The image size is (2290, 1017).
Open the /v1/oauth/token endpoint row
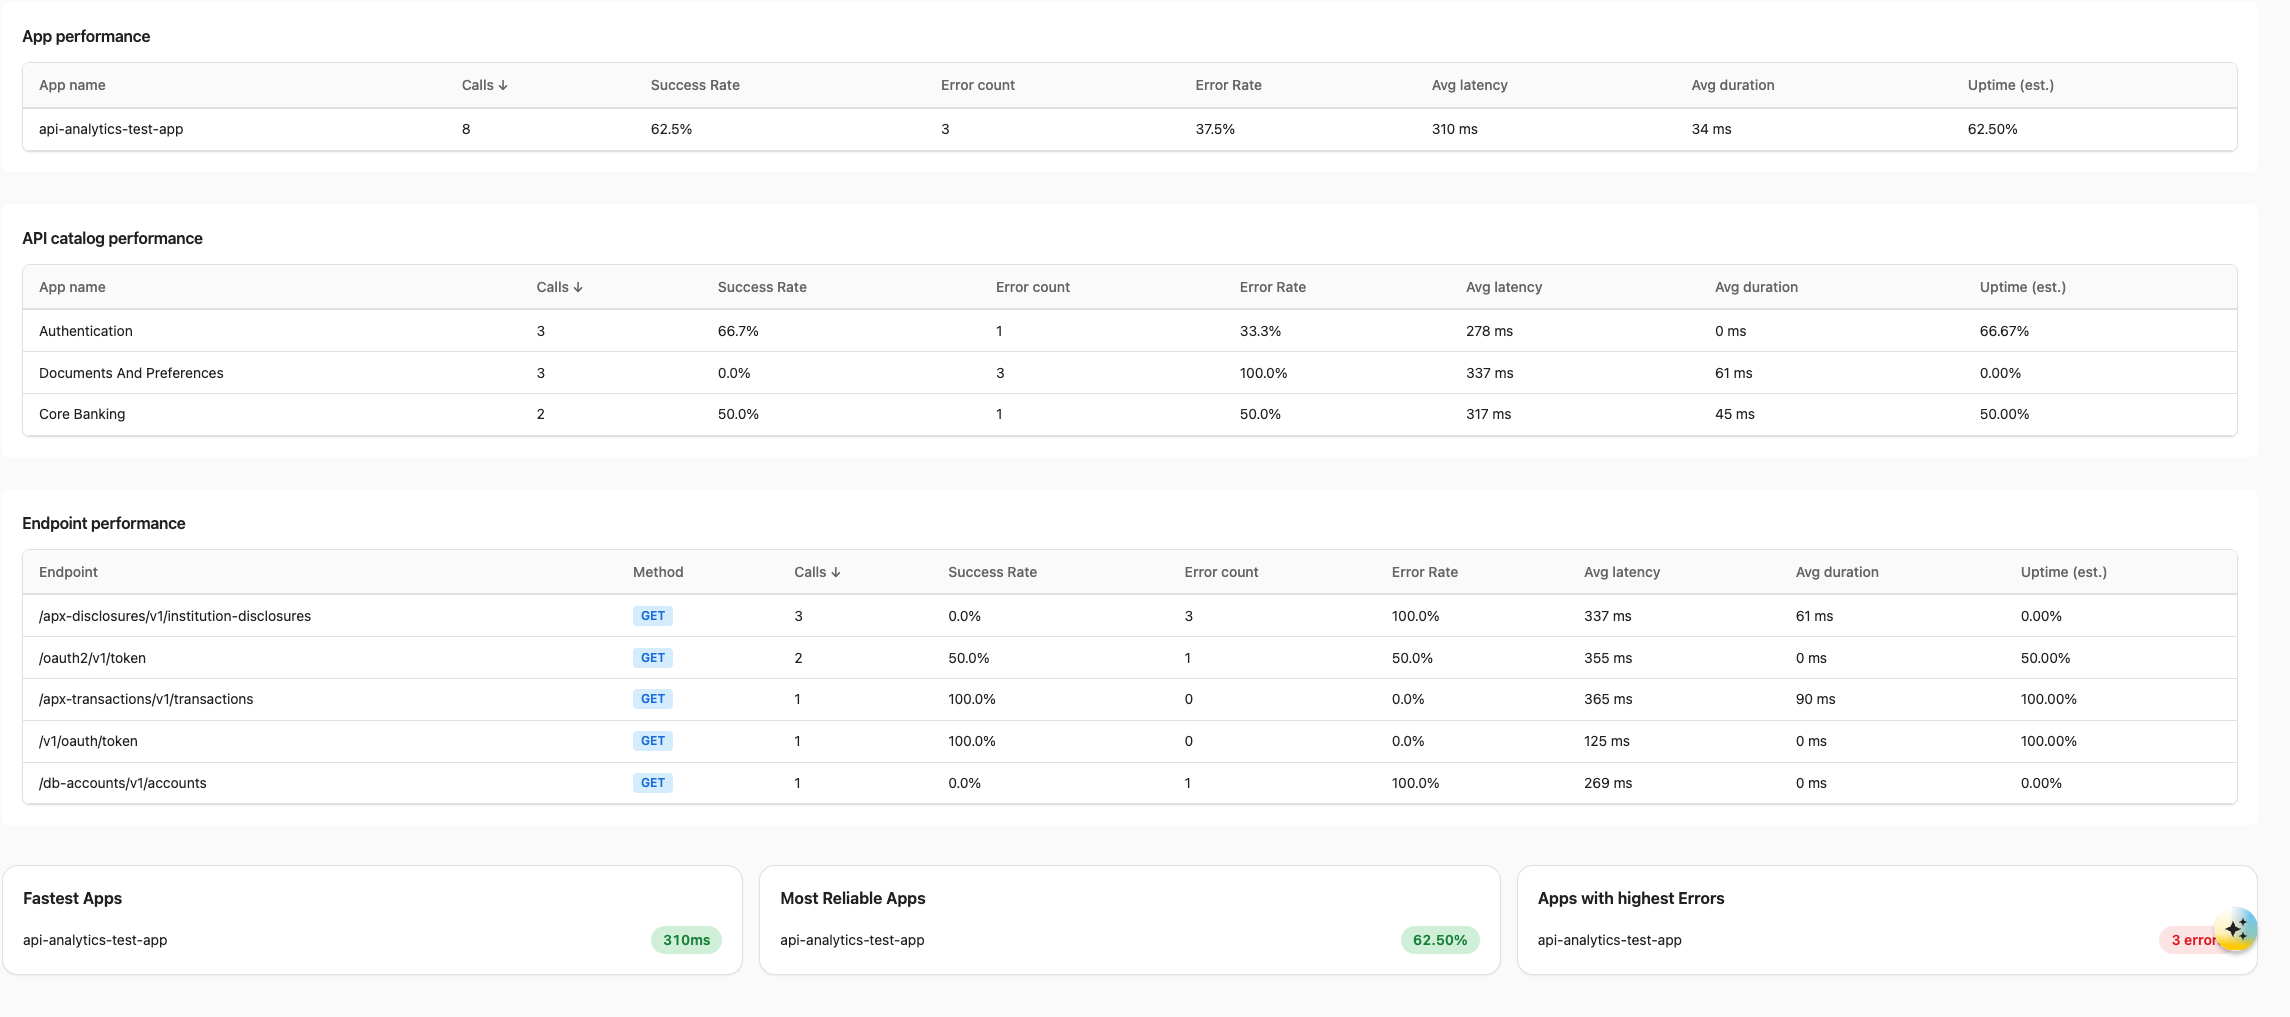(1130, 741)
